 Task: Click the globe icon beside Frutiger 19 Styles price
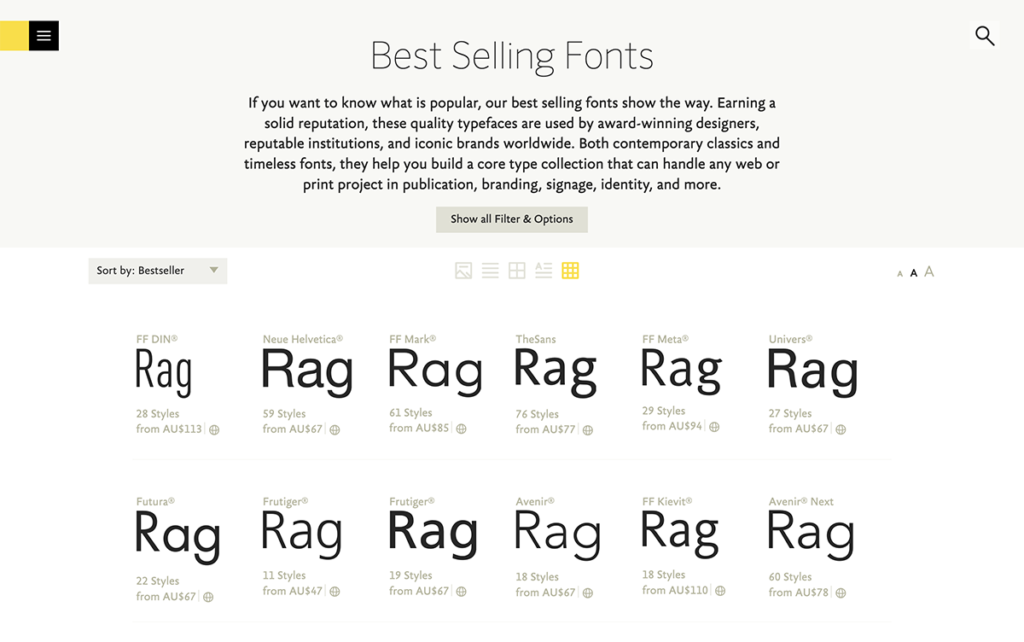tap(461, 591)
